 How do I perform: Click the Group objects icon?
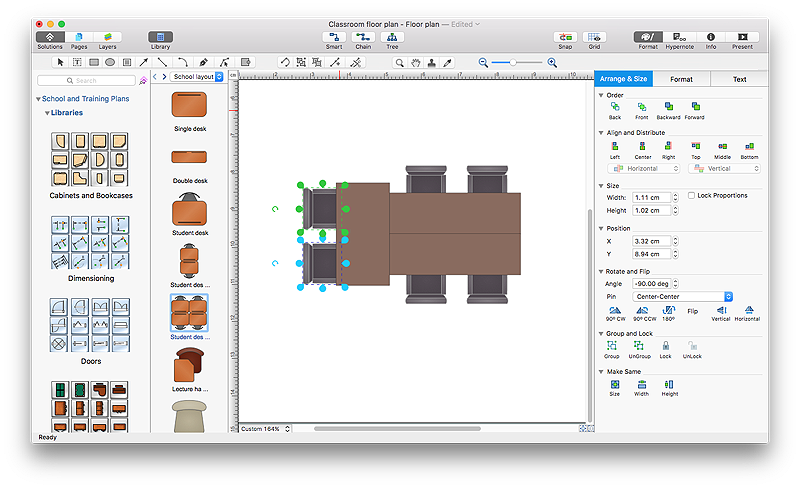click(x=612, y=345)
